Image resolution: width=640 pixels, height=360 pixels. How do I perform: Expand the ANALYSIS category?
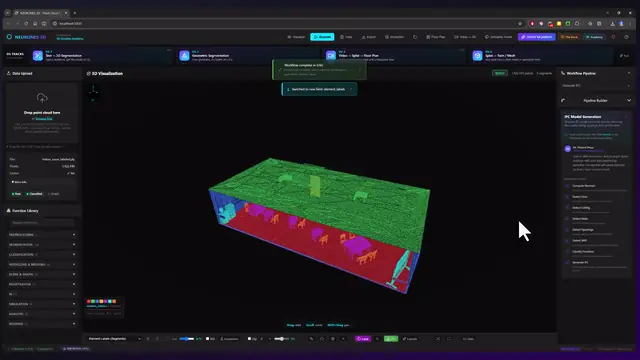(x=42, y=314)
